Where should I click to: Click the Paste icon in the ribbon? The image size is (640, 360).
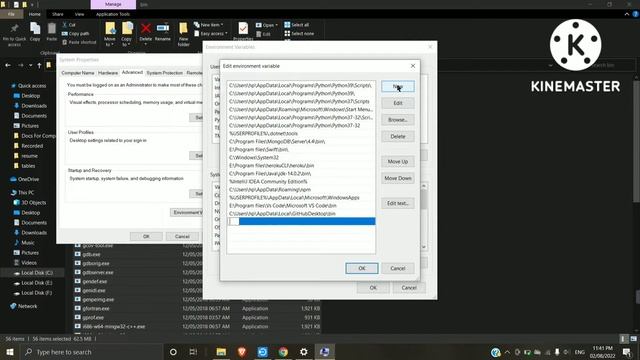51,29
